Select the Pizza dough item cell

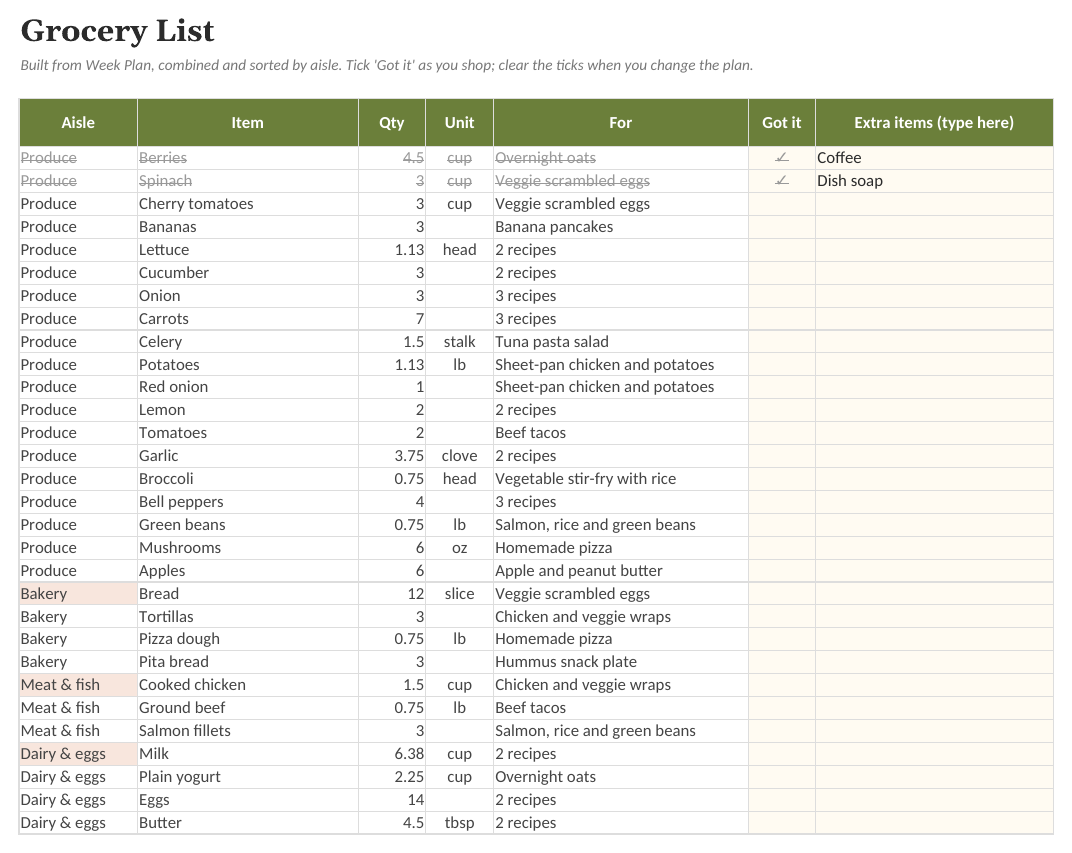[x=247, y=639]
